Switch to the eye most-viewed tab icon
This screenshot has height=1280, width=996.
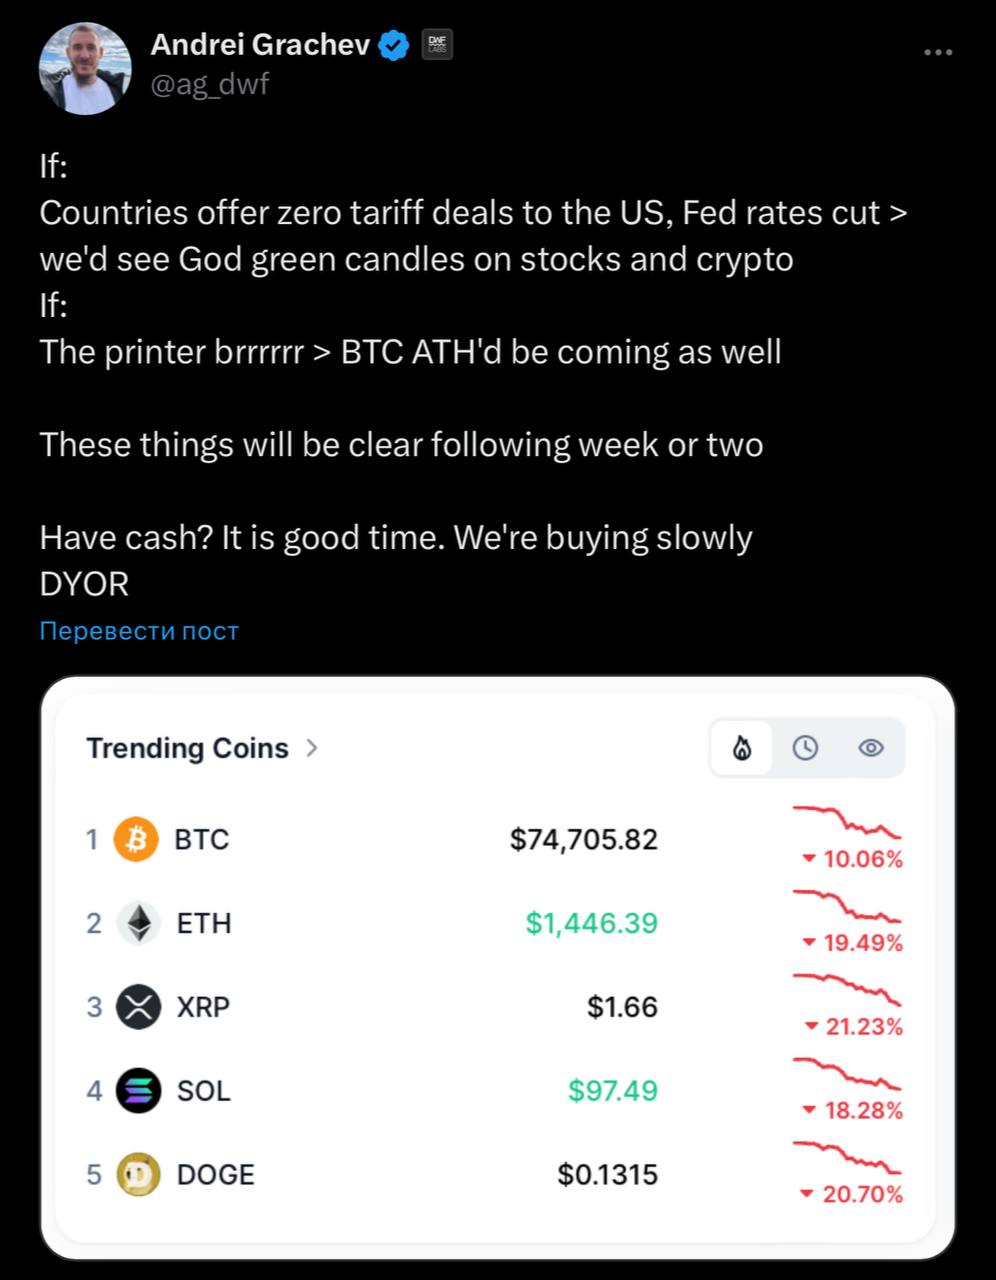tap(871, 748)
